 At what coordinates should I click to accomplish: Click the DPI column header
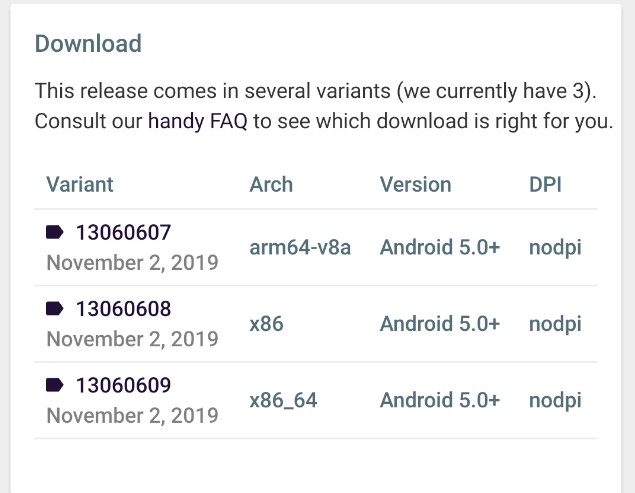coord(546,185)
